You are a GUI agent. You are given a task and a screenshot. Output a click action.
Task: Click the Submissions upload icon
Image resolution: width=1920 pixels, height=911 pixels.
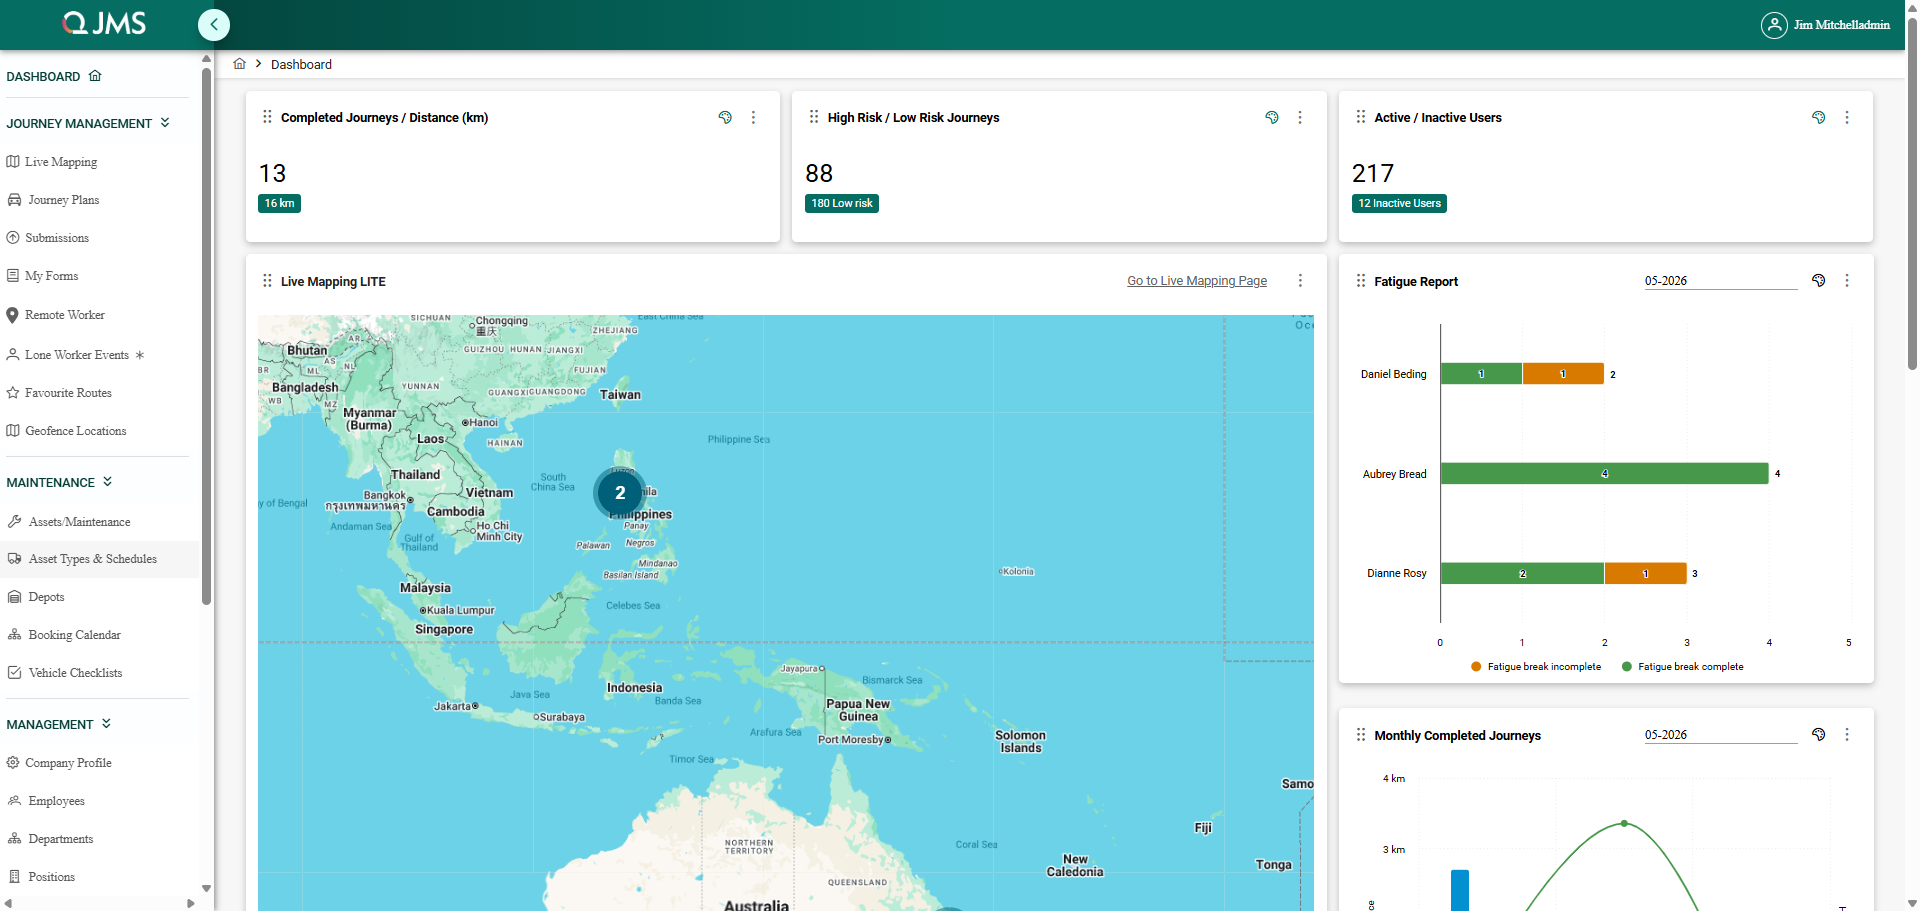point(13,238)
